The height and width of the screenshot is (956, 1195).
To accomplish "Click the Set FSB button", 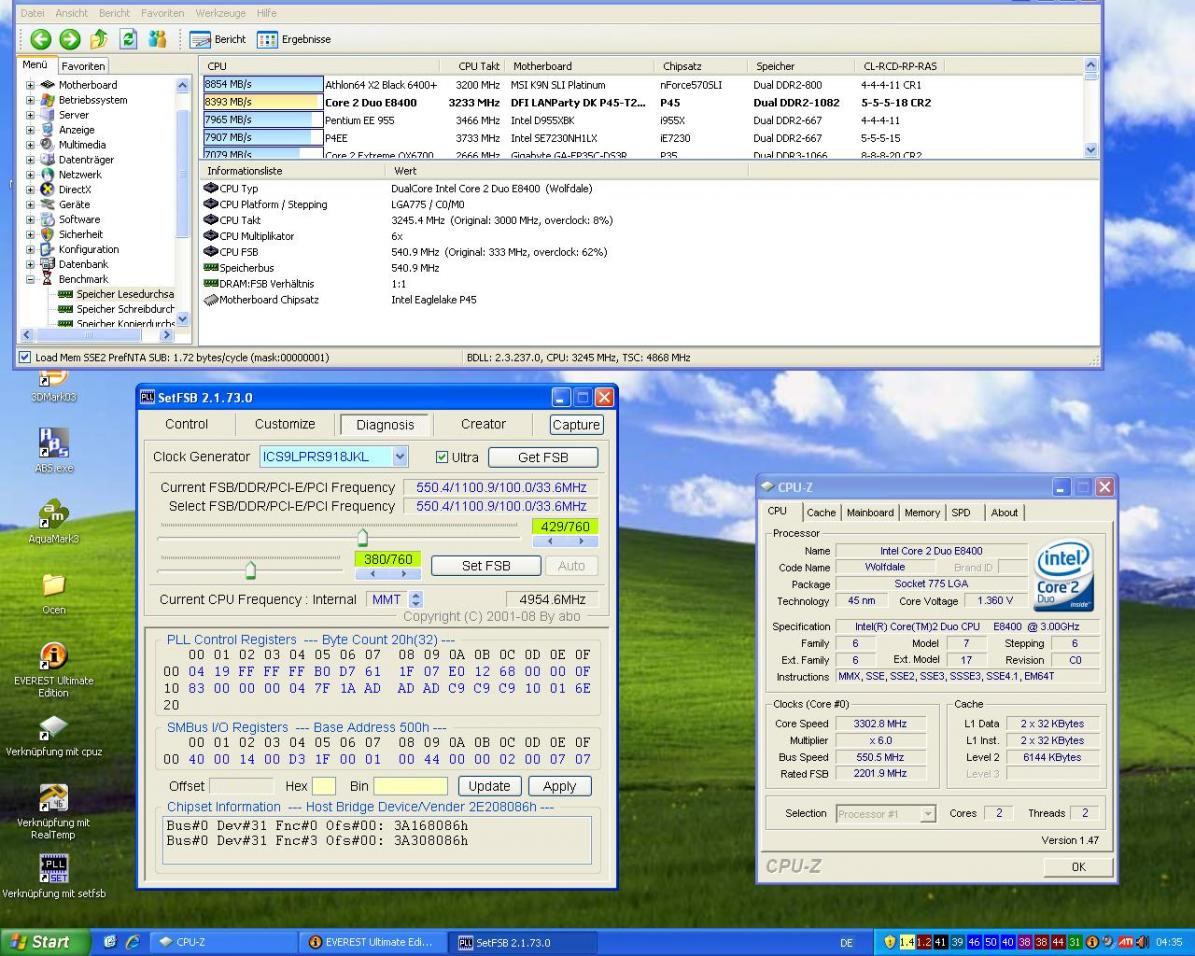I will tap(486, 566).
